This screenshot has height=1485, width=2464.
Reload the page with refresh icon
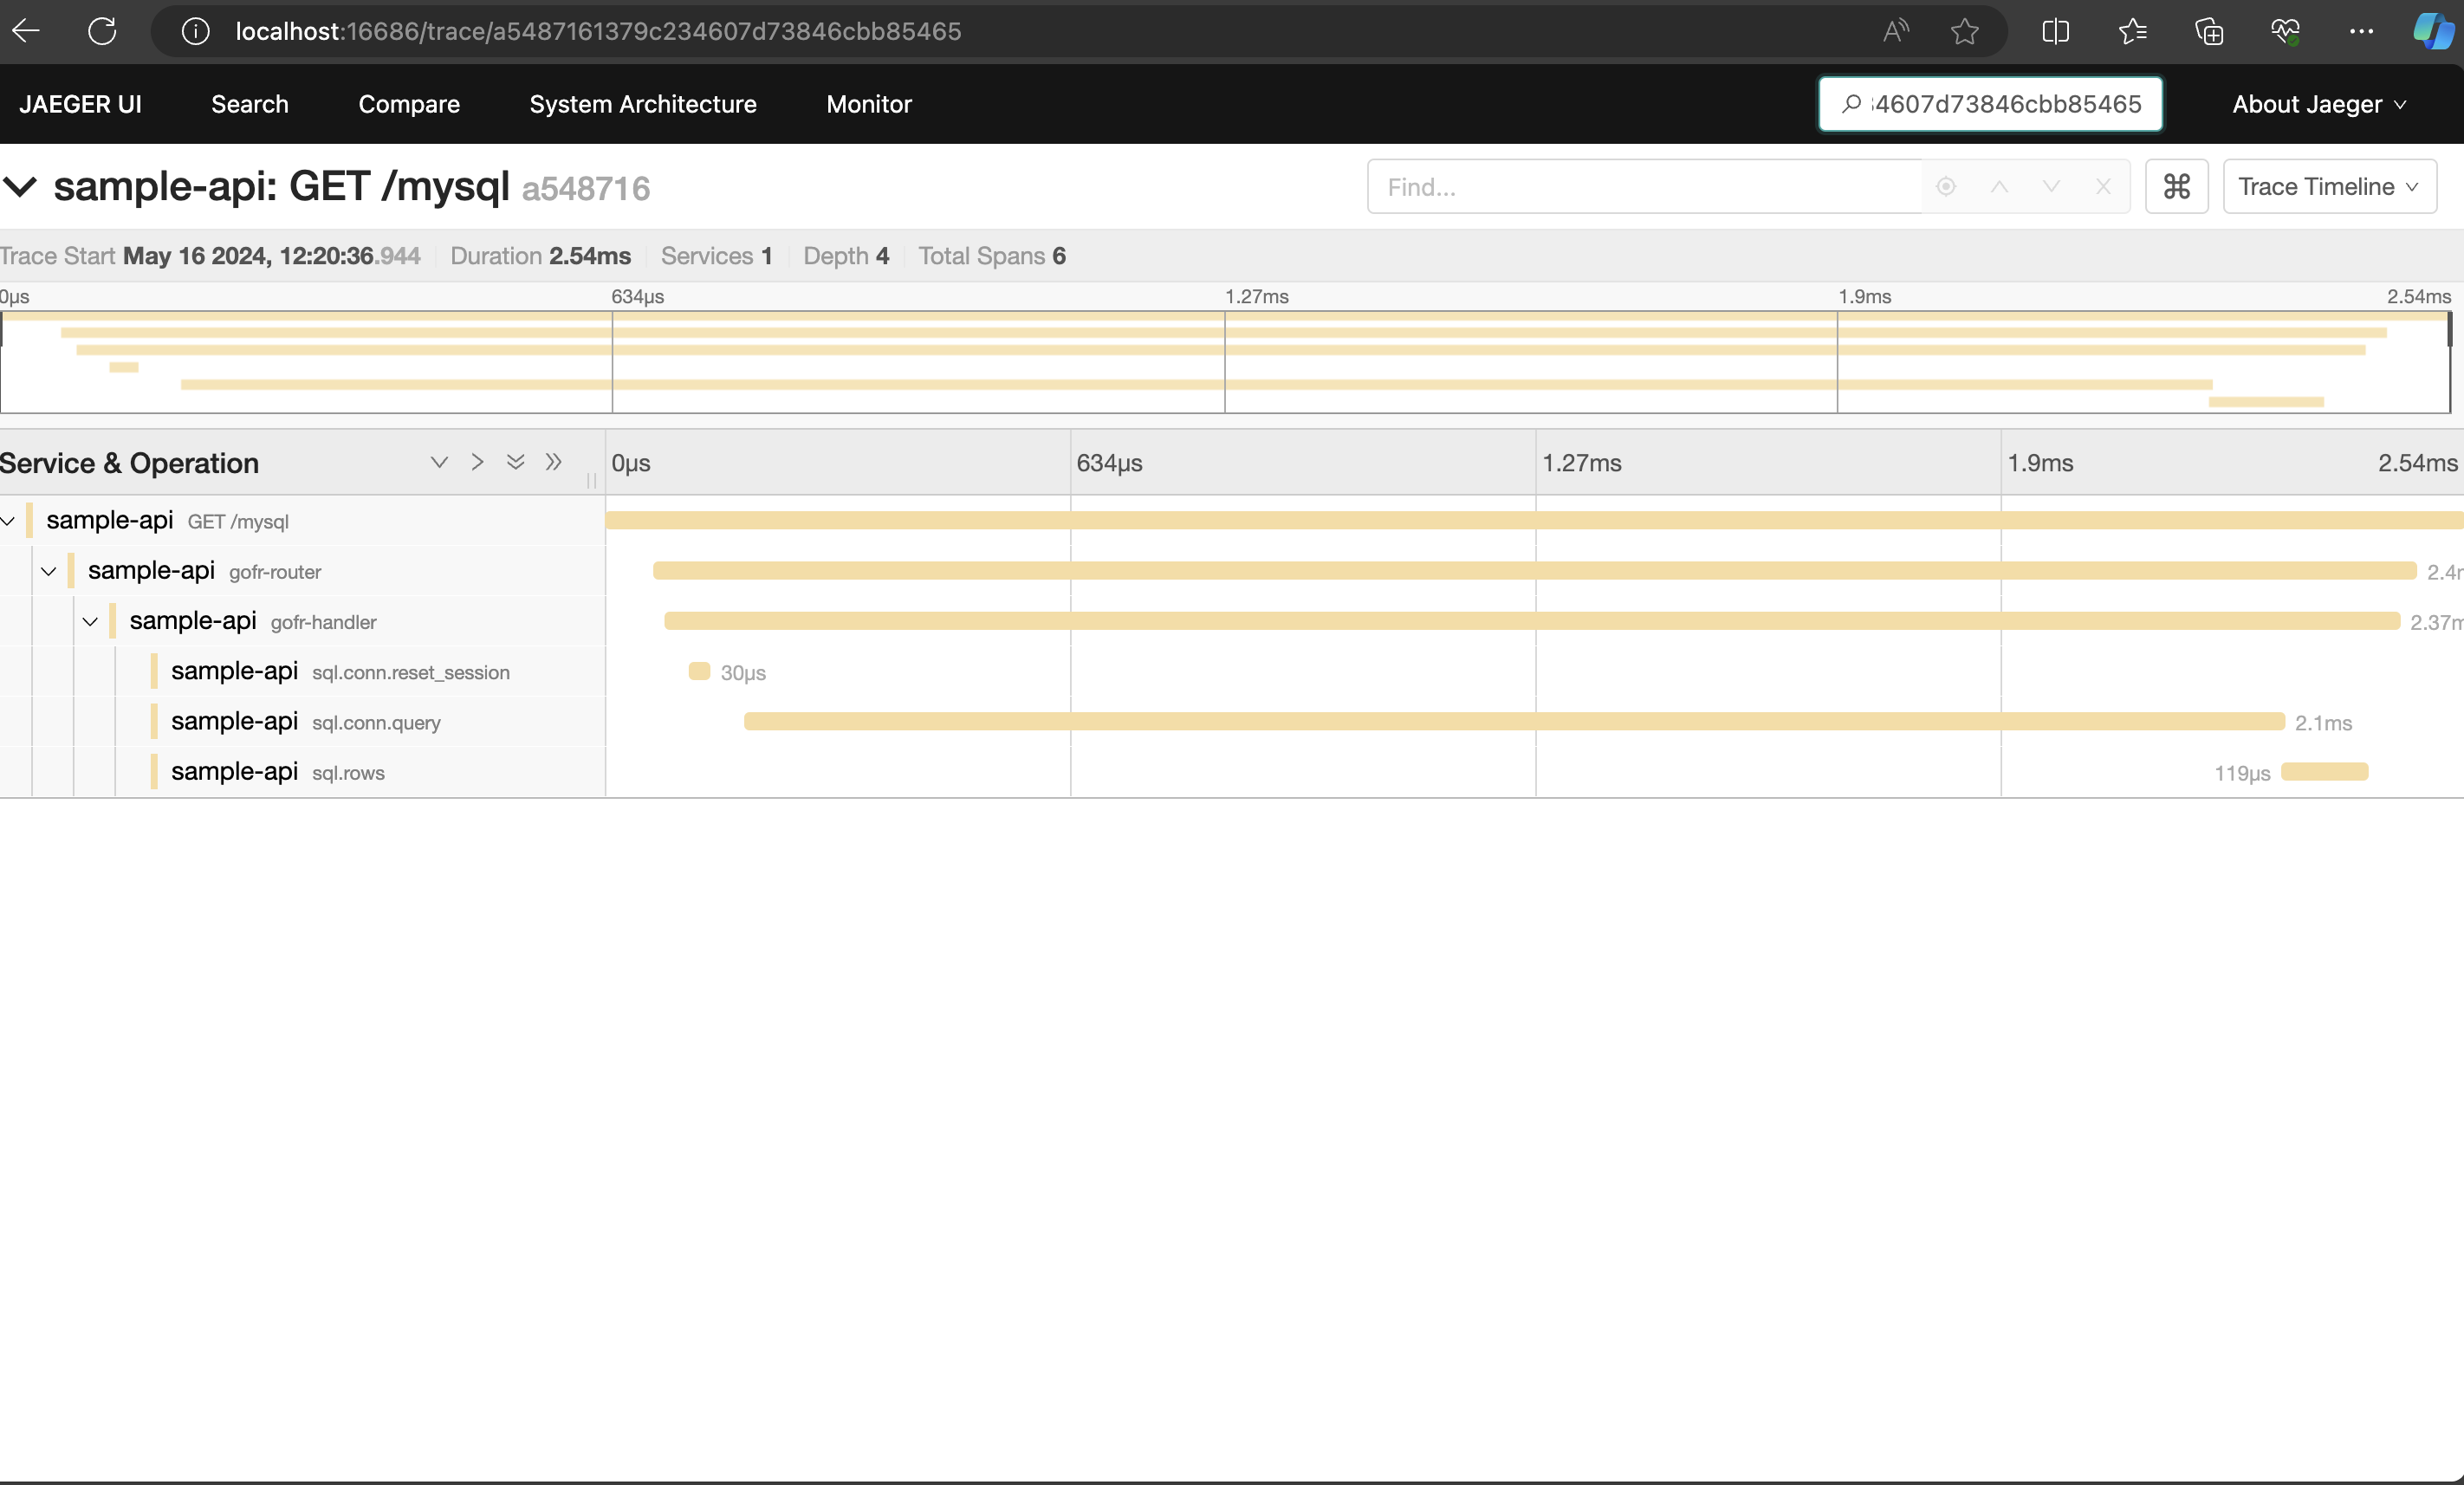click(102, 31)
